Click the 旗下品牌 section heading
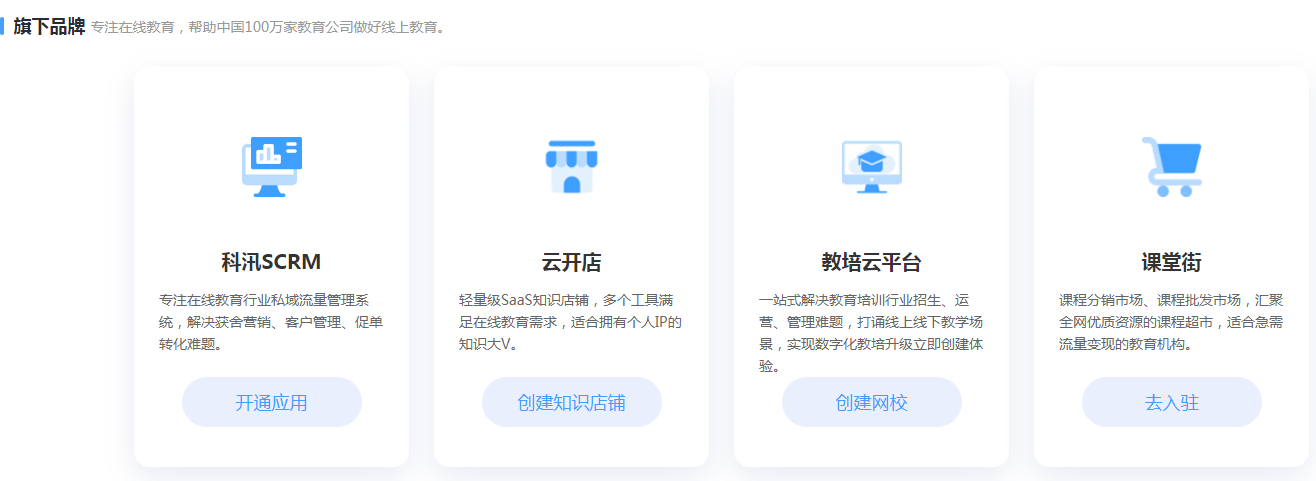This screenshot has height=481, width=1316. 49,26
